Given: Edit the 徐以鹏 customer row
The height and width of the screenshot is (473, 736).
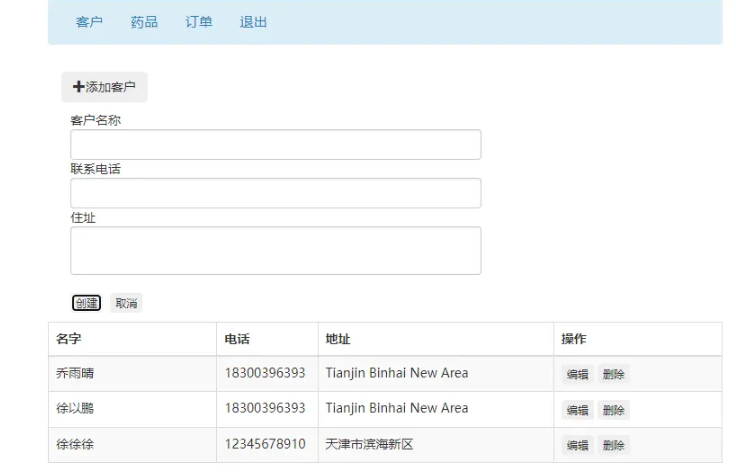Looking at the screenshot, I should [577, 410].
